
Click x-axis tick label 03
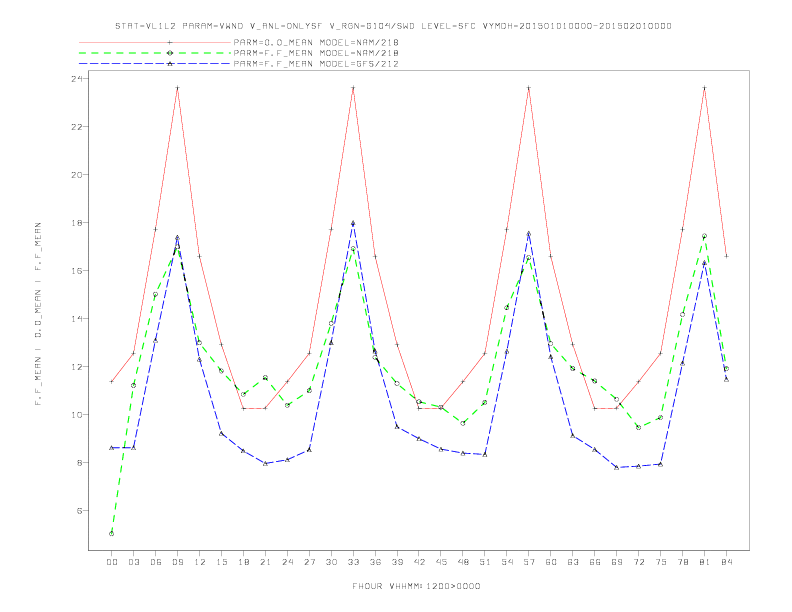pos(133,562)
